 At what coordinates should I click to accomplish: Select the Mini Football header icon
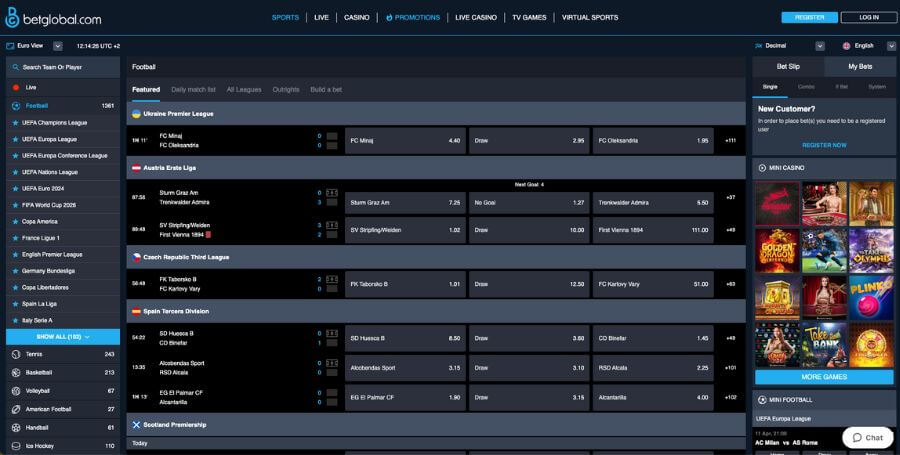coord(762,400)
